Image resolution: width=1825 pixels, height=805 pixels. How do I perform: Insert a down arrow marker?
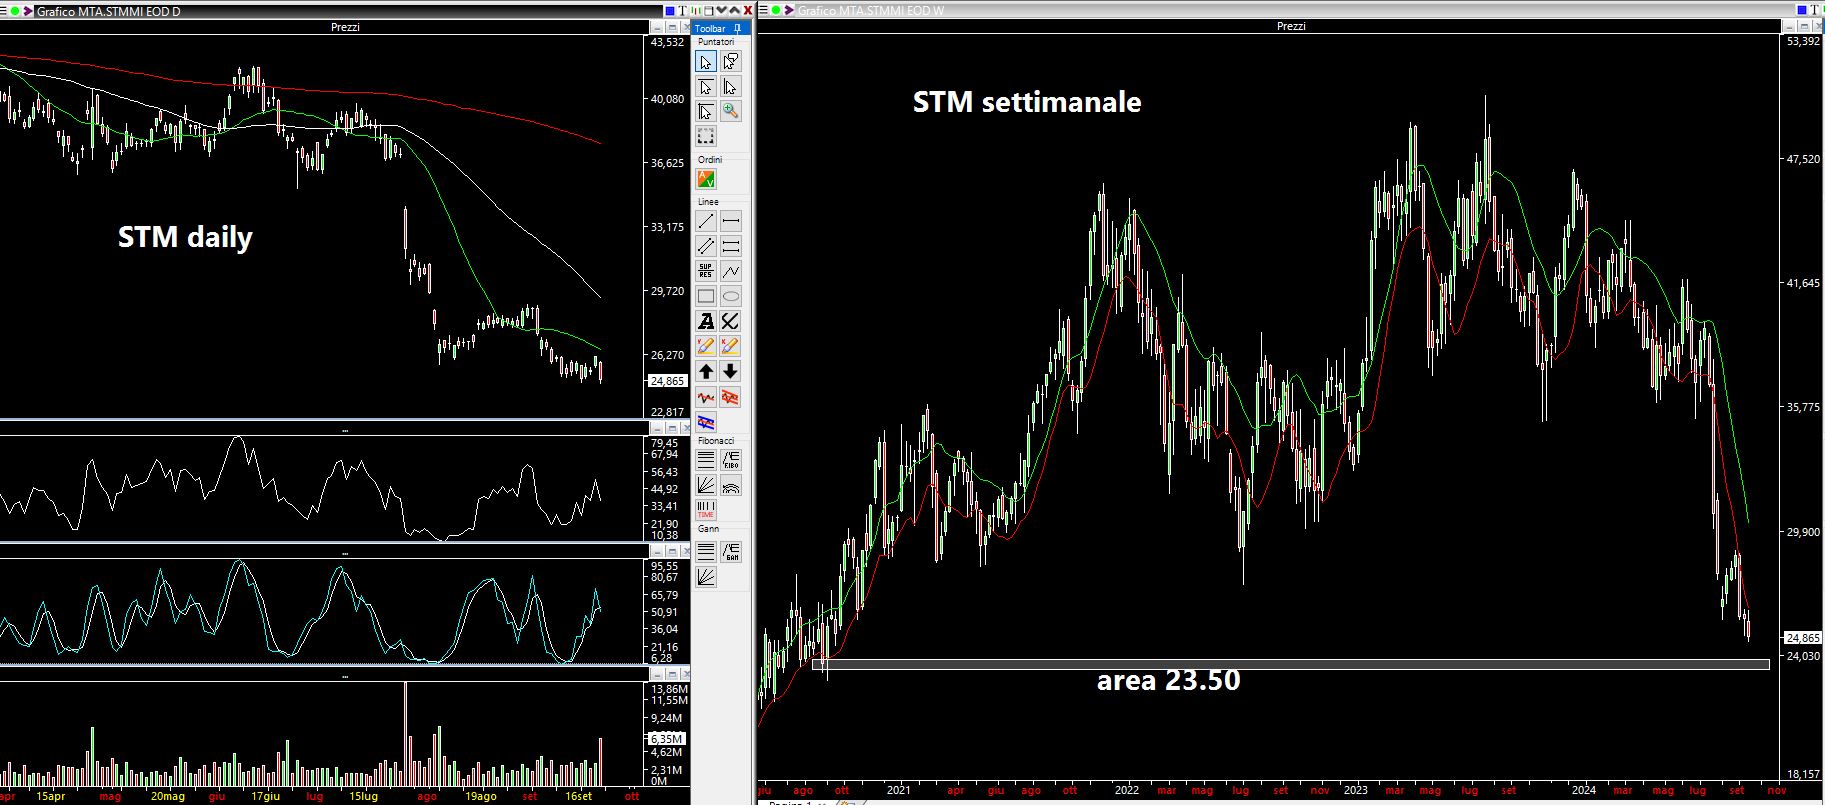tap(731, 372)
